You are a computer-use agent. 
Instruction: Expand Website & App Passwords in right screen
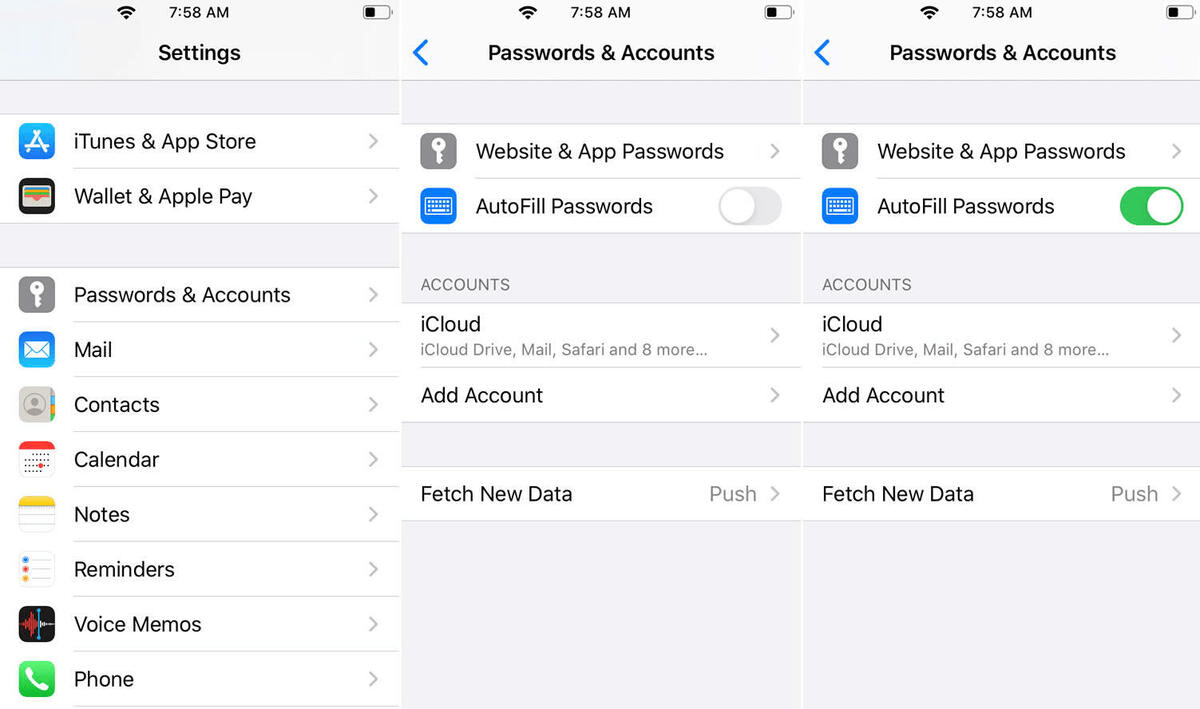[1002, 151]
